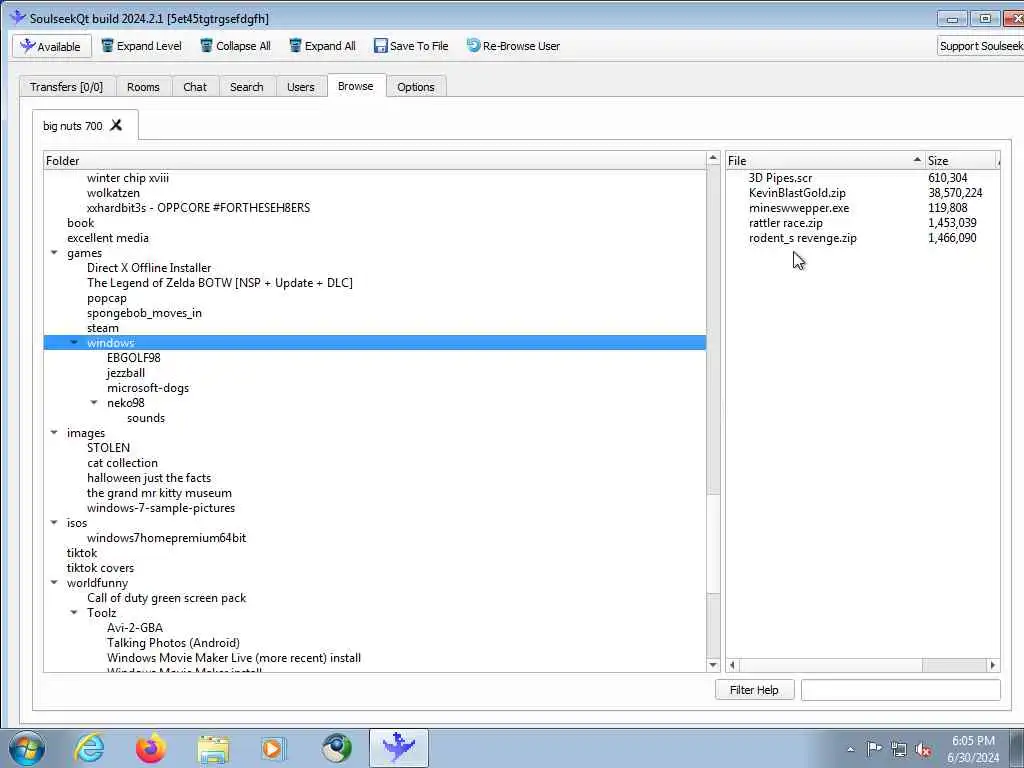Open the Windows Start menu
The height and width of the screenshot is (768, 1024).
[27, 748]
